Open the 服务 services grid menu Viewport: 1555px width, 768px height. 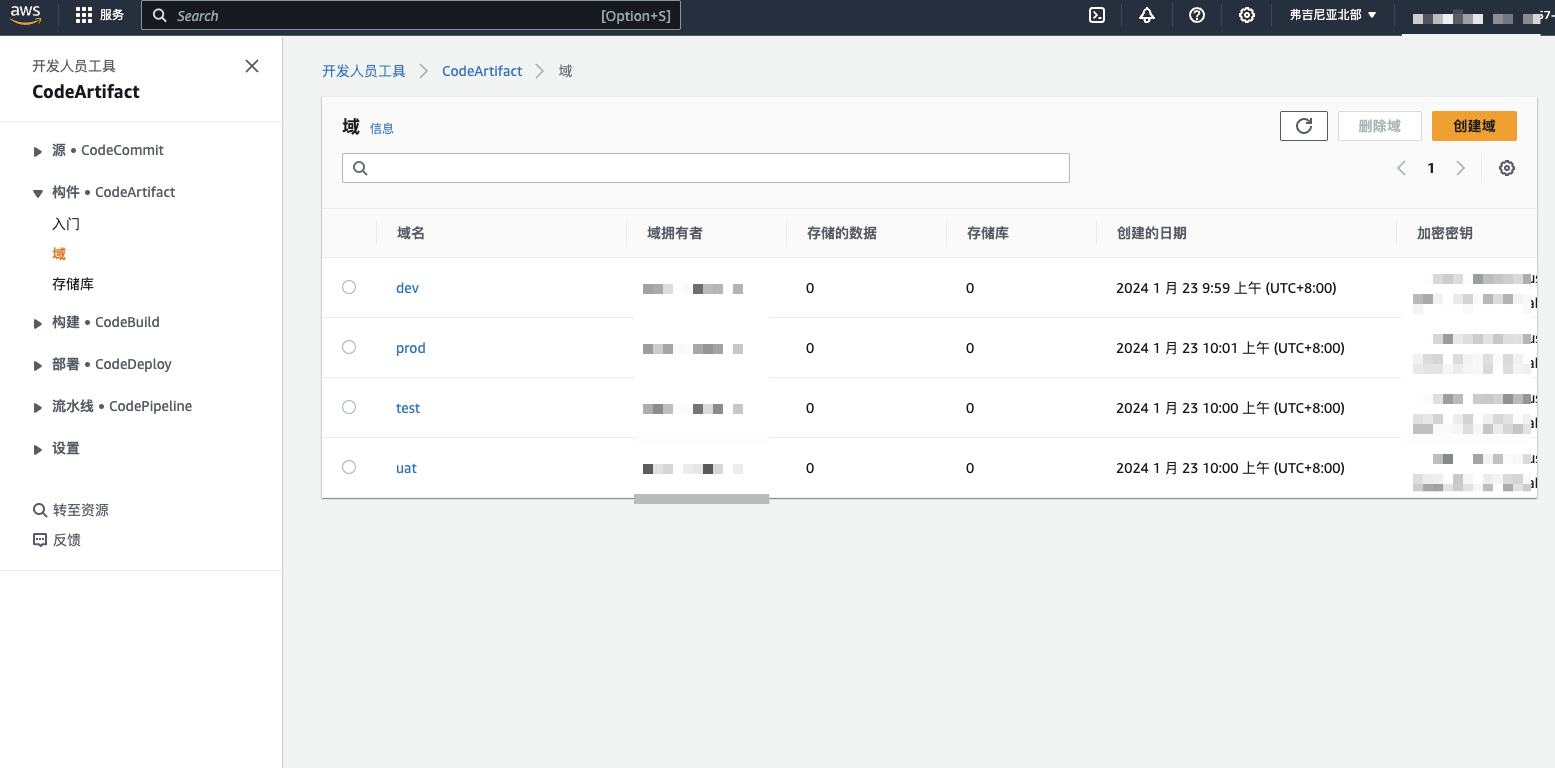(100, 15)
